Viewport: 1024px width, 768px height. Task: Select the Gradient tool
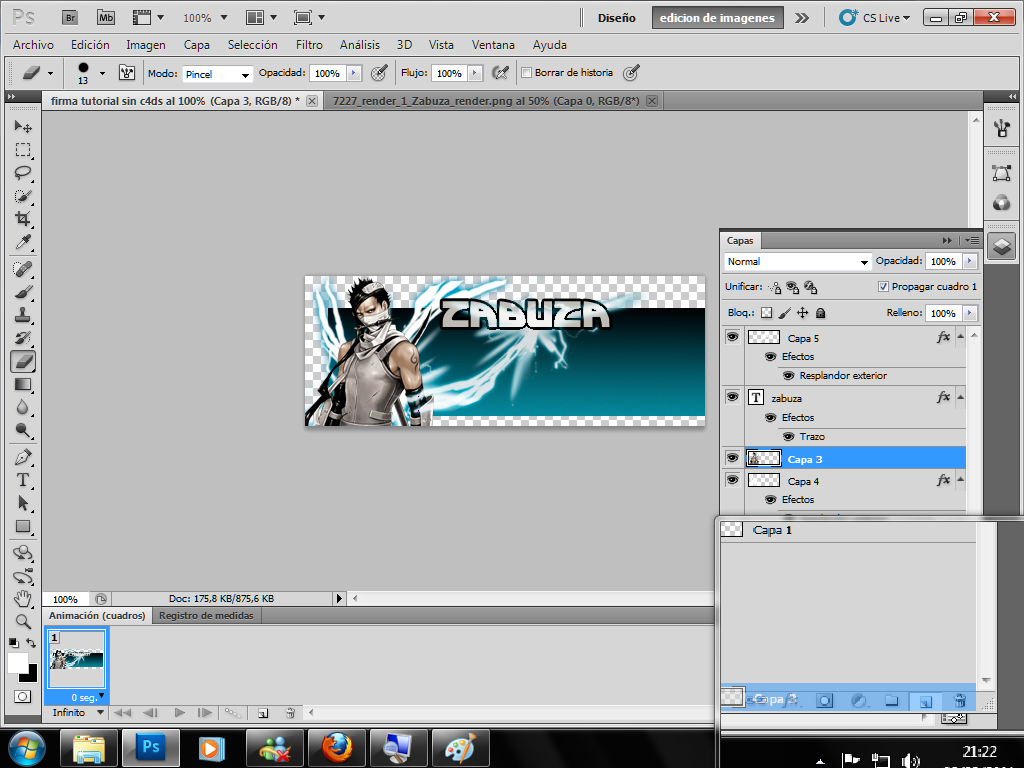tap(23, 384)
